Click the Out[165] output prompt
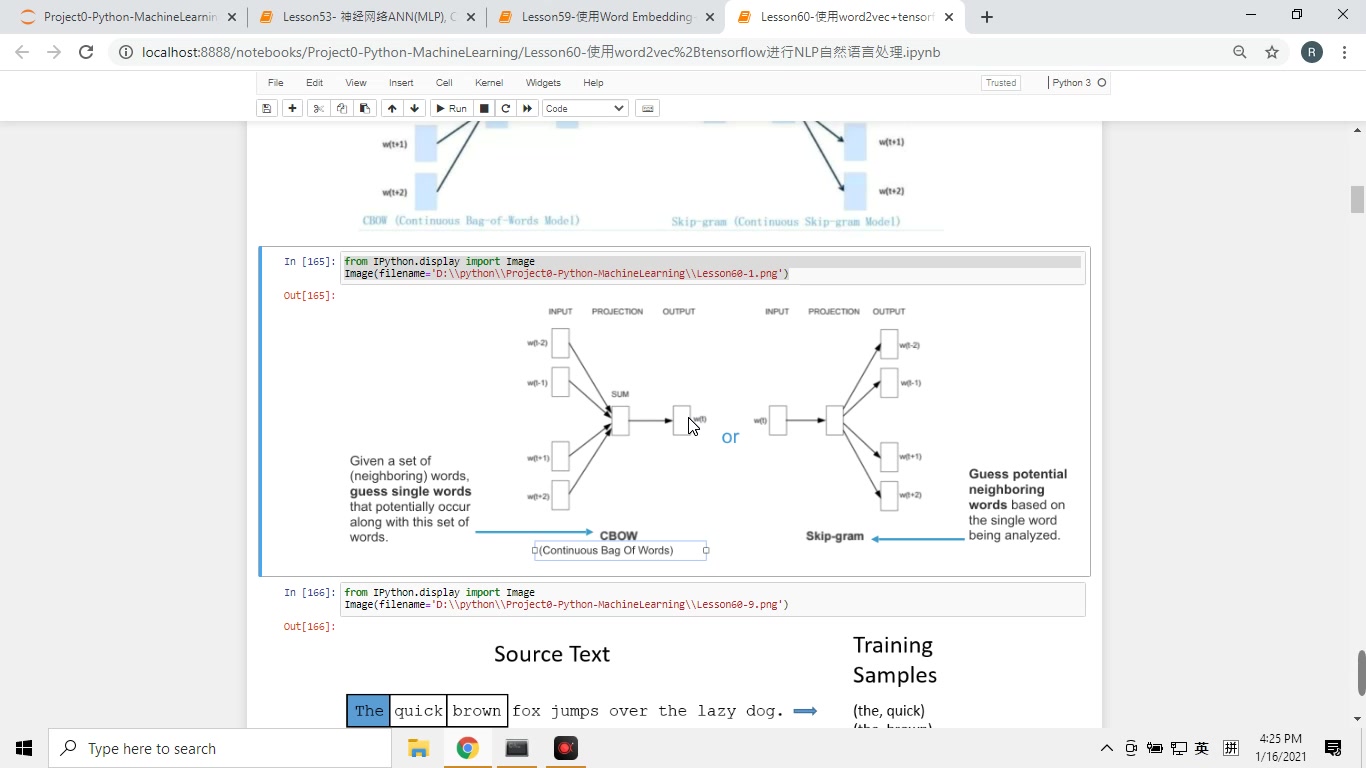 [x=310, y=296]
